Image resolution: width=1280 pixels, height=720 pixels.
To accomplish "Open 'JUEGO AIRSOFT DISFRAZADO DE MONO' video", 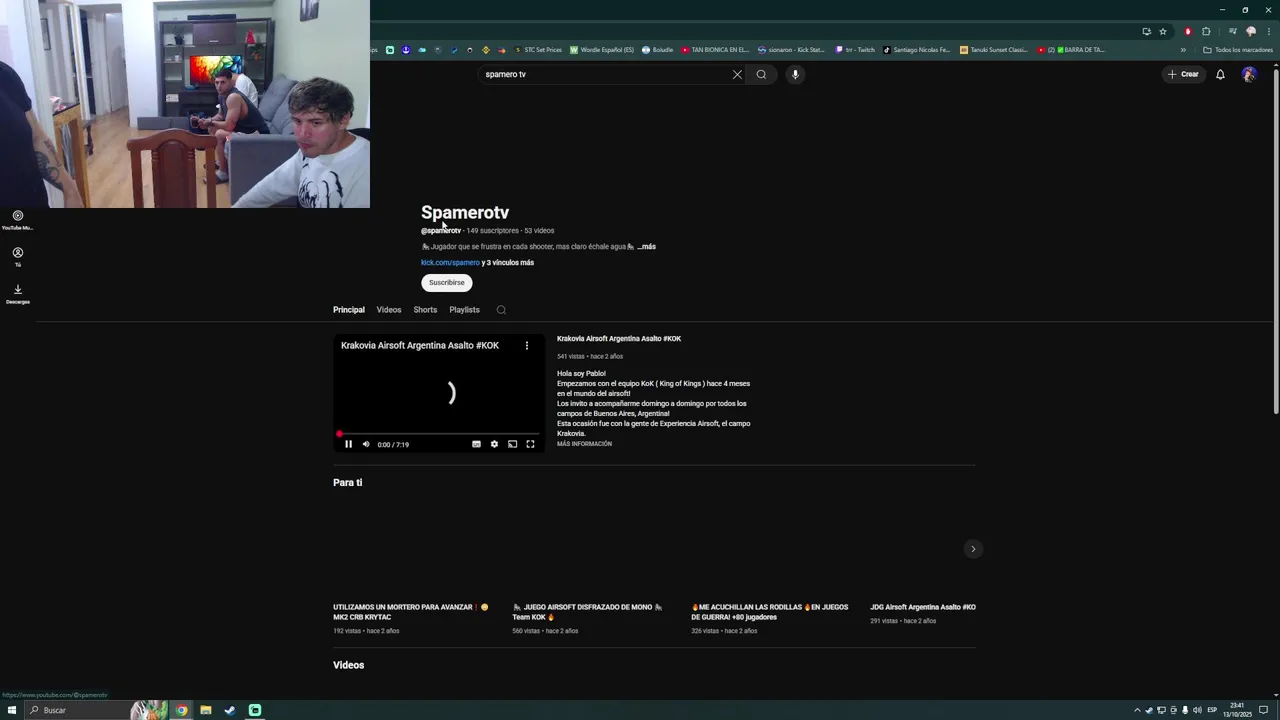I will pos(587,612).
